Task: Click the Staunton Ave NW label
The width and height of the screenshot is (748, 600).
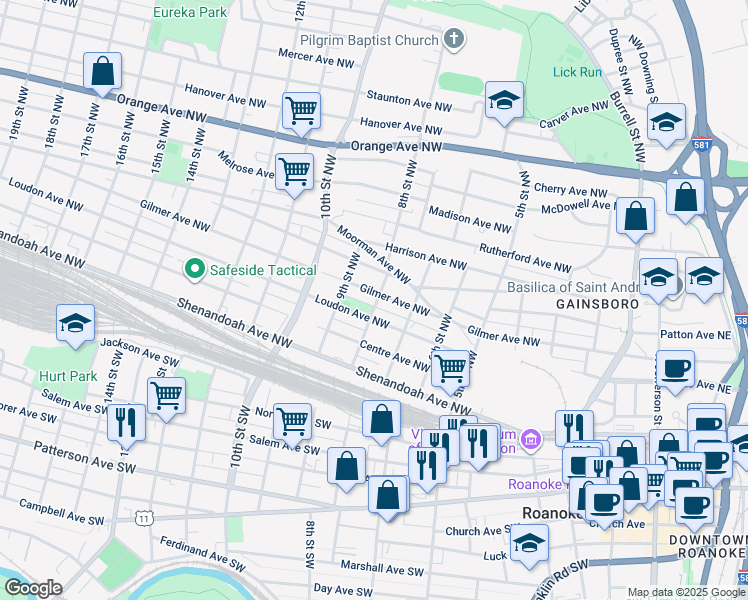Action: (409, 101)
